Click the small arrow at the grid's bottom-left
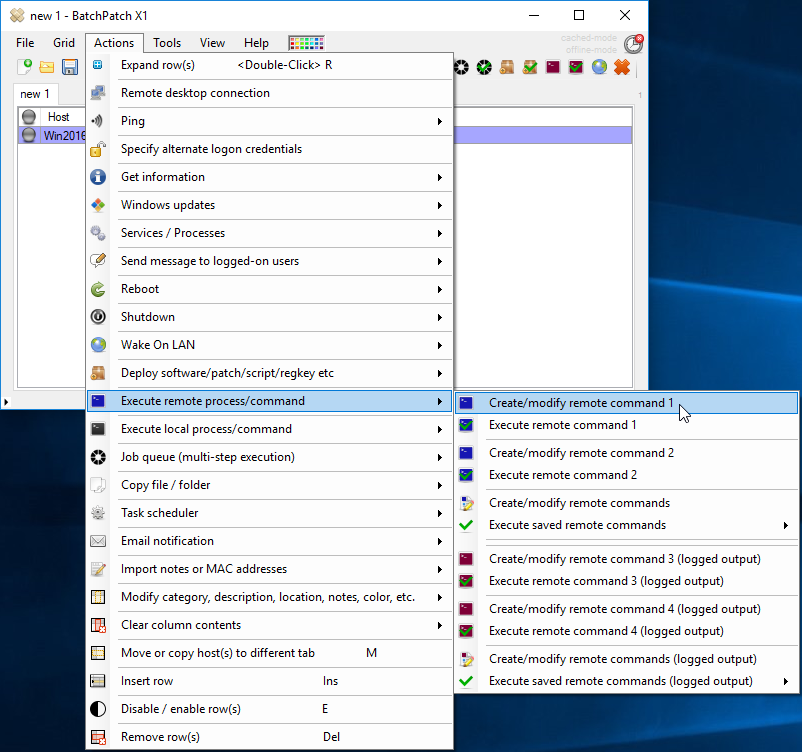802x752 pixels. coord(6,402)
